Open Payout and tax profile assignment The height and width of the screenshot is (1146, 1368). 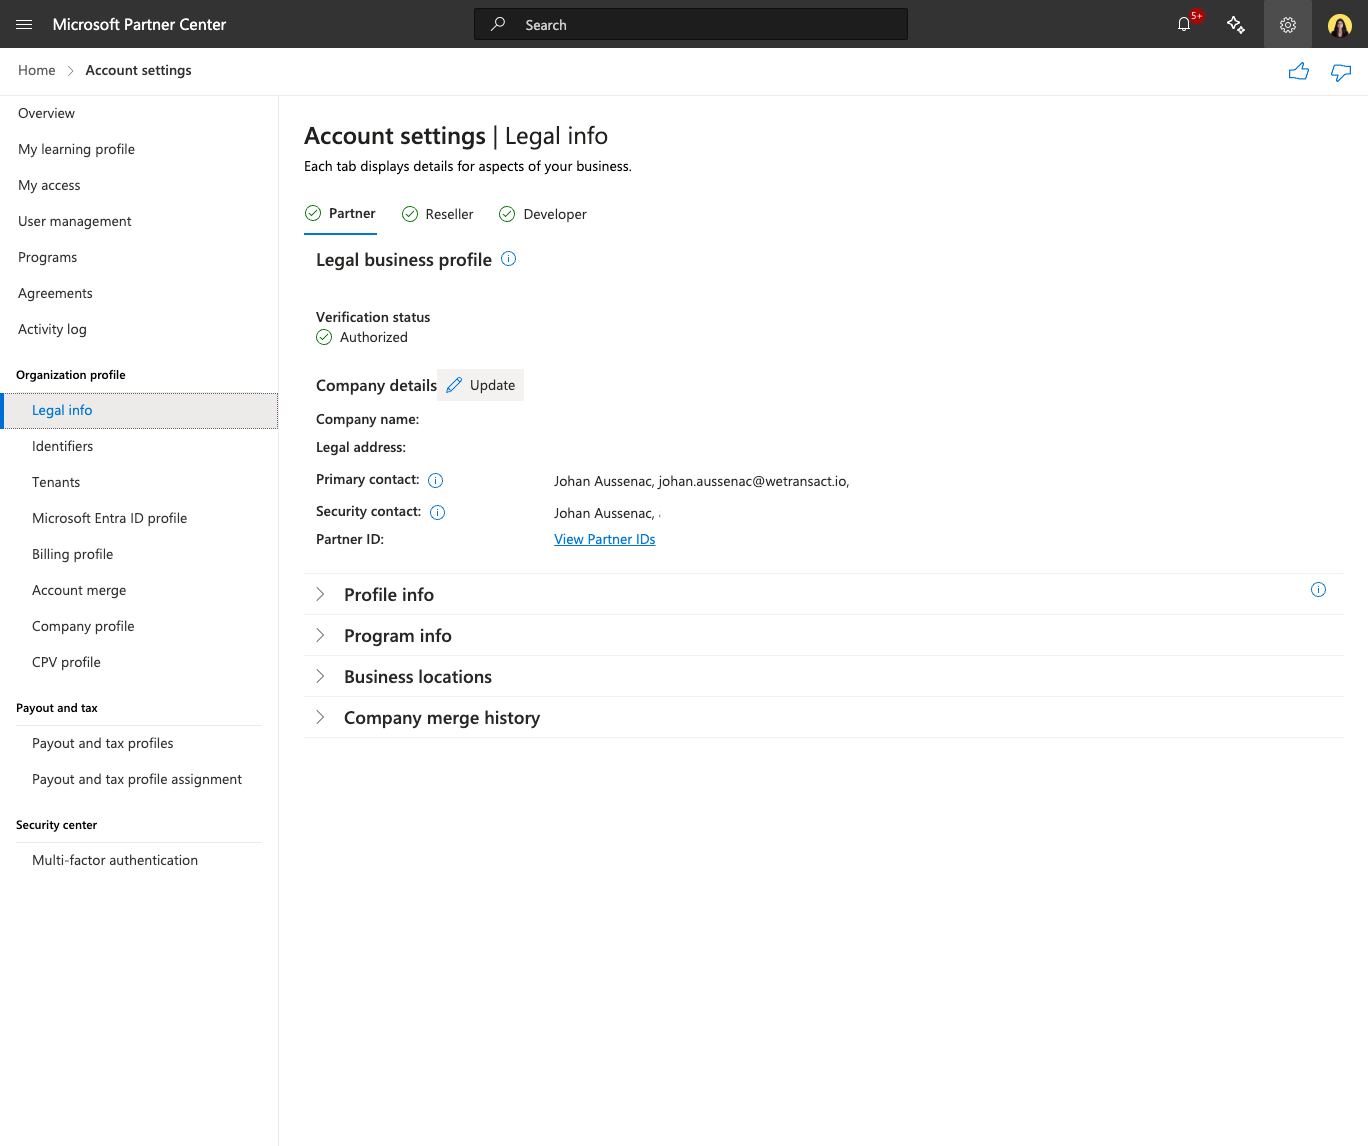[x=137, y=779]
